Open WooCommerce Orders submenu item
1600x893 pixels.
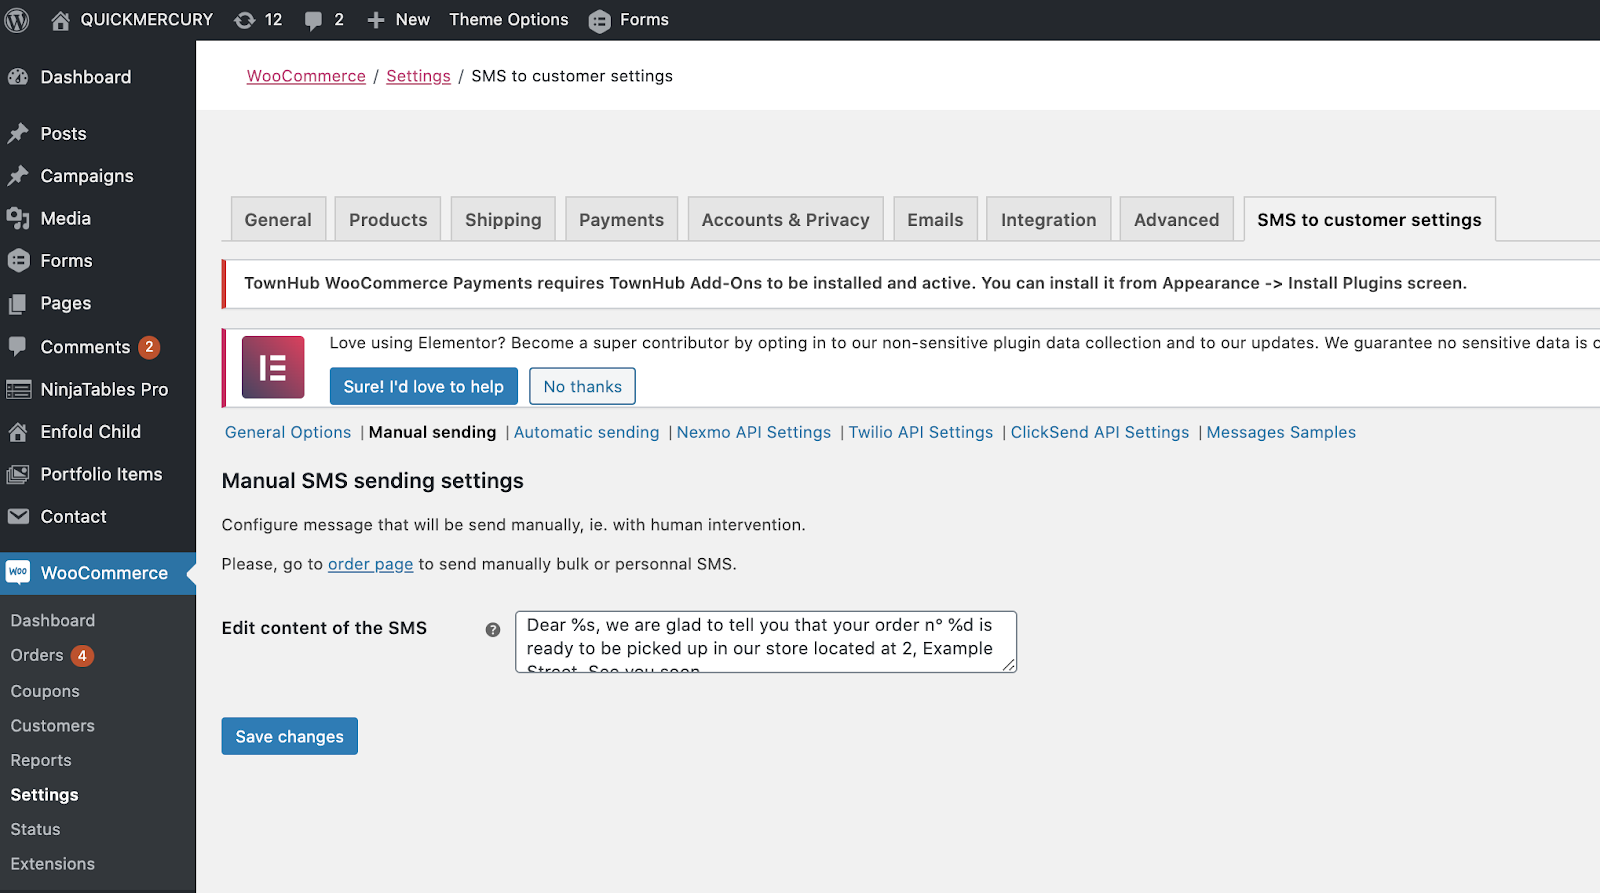click(37, 655)
